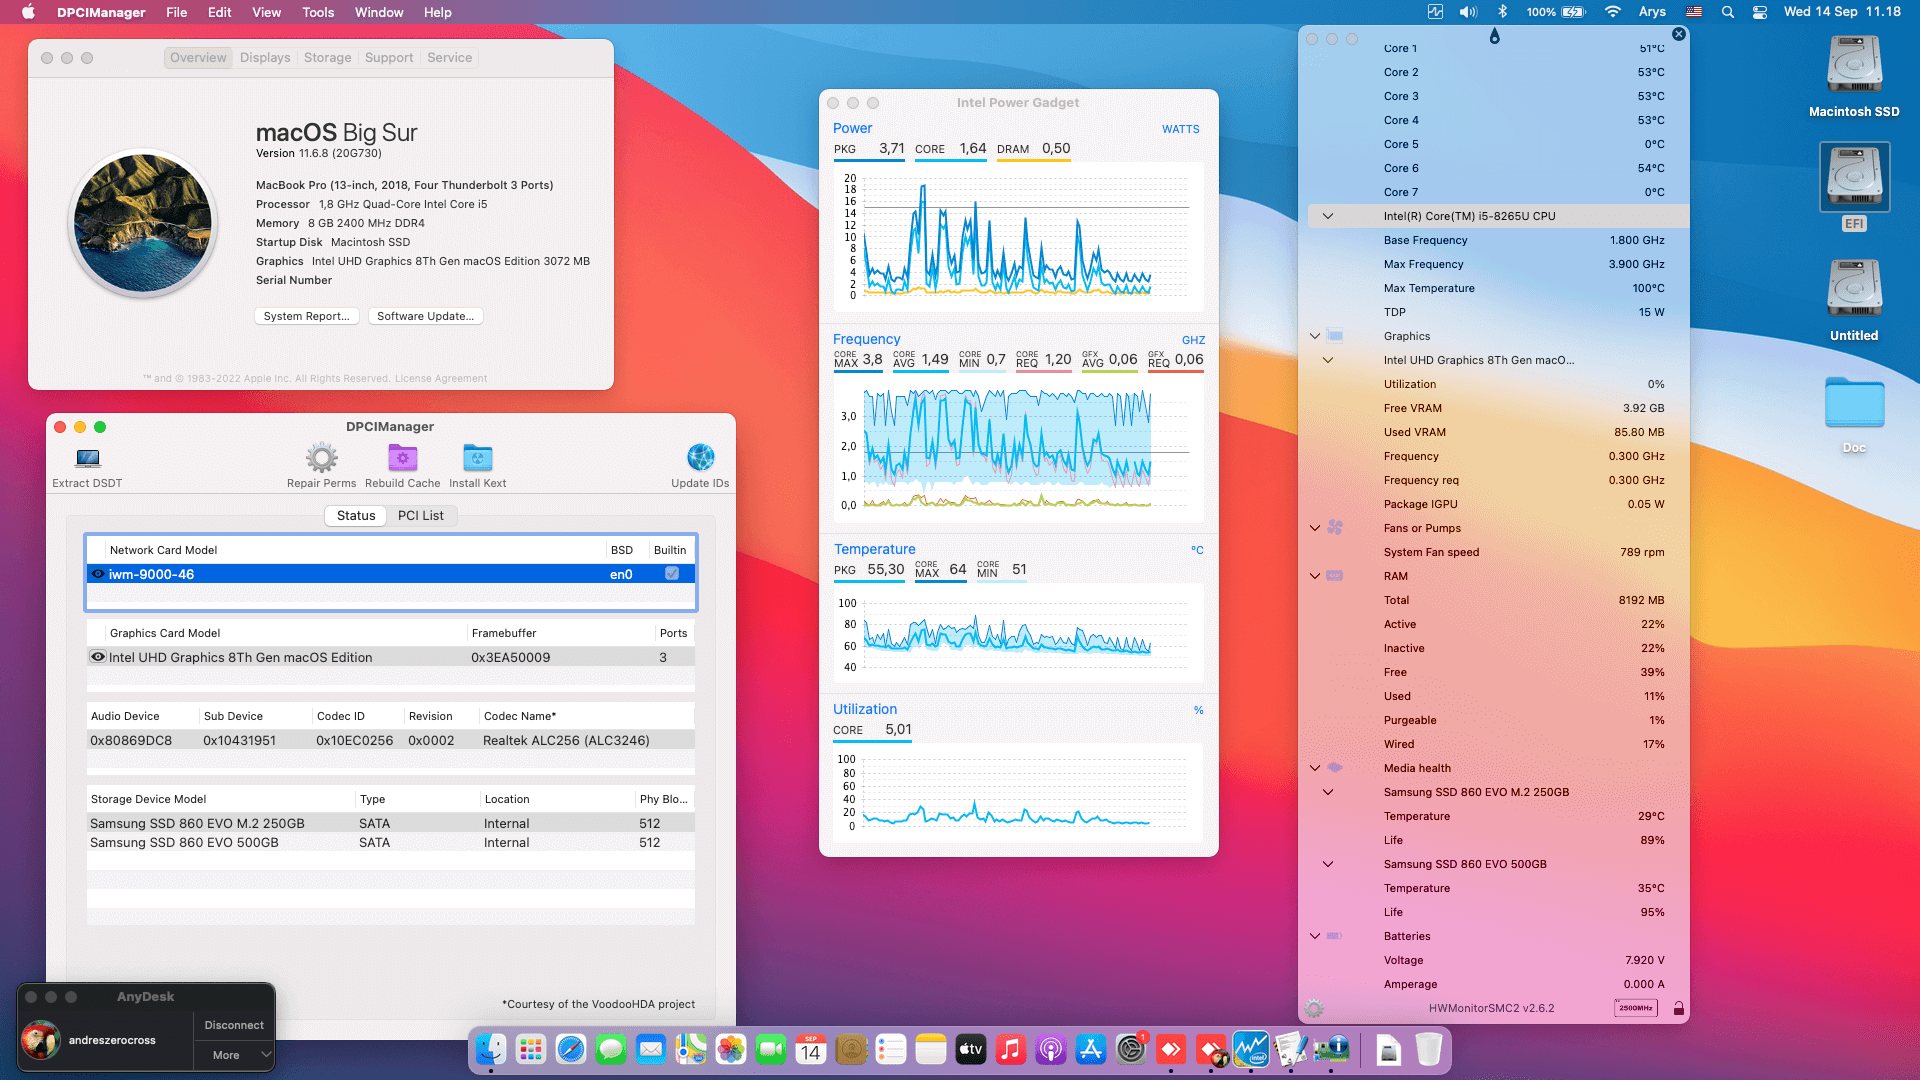
Task: Open the Support tab in About This Mac
Action: point(389,58)
